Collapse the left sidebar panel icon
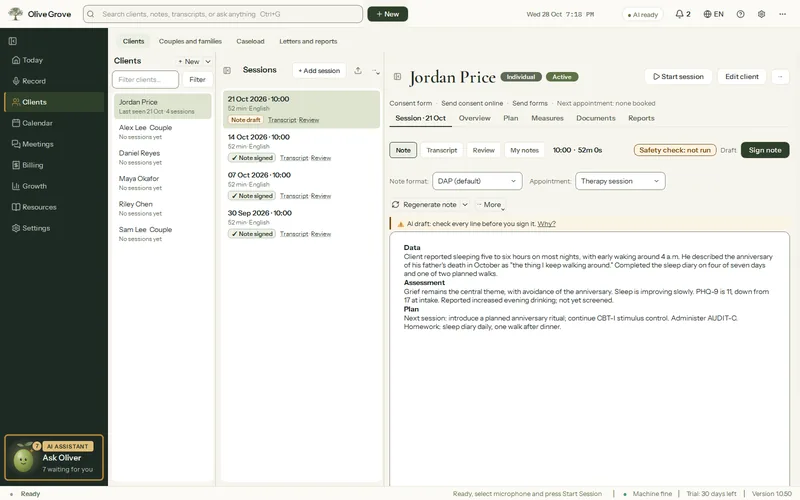Image resolution: width=800 pixels, height=500 pixels. click(13, 41)
